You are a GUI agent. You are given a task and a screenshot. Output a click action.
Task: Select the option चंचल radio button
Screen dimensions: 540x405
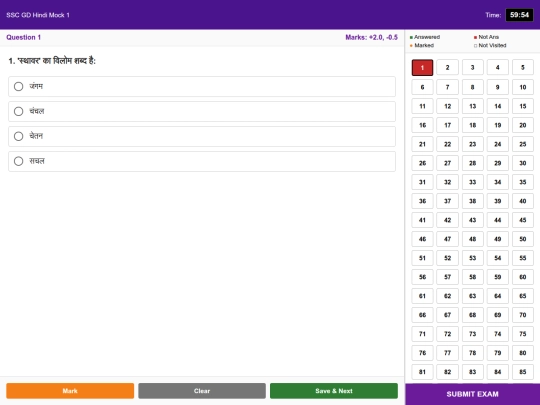pos(19,111)
